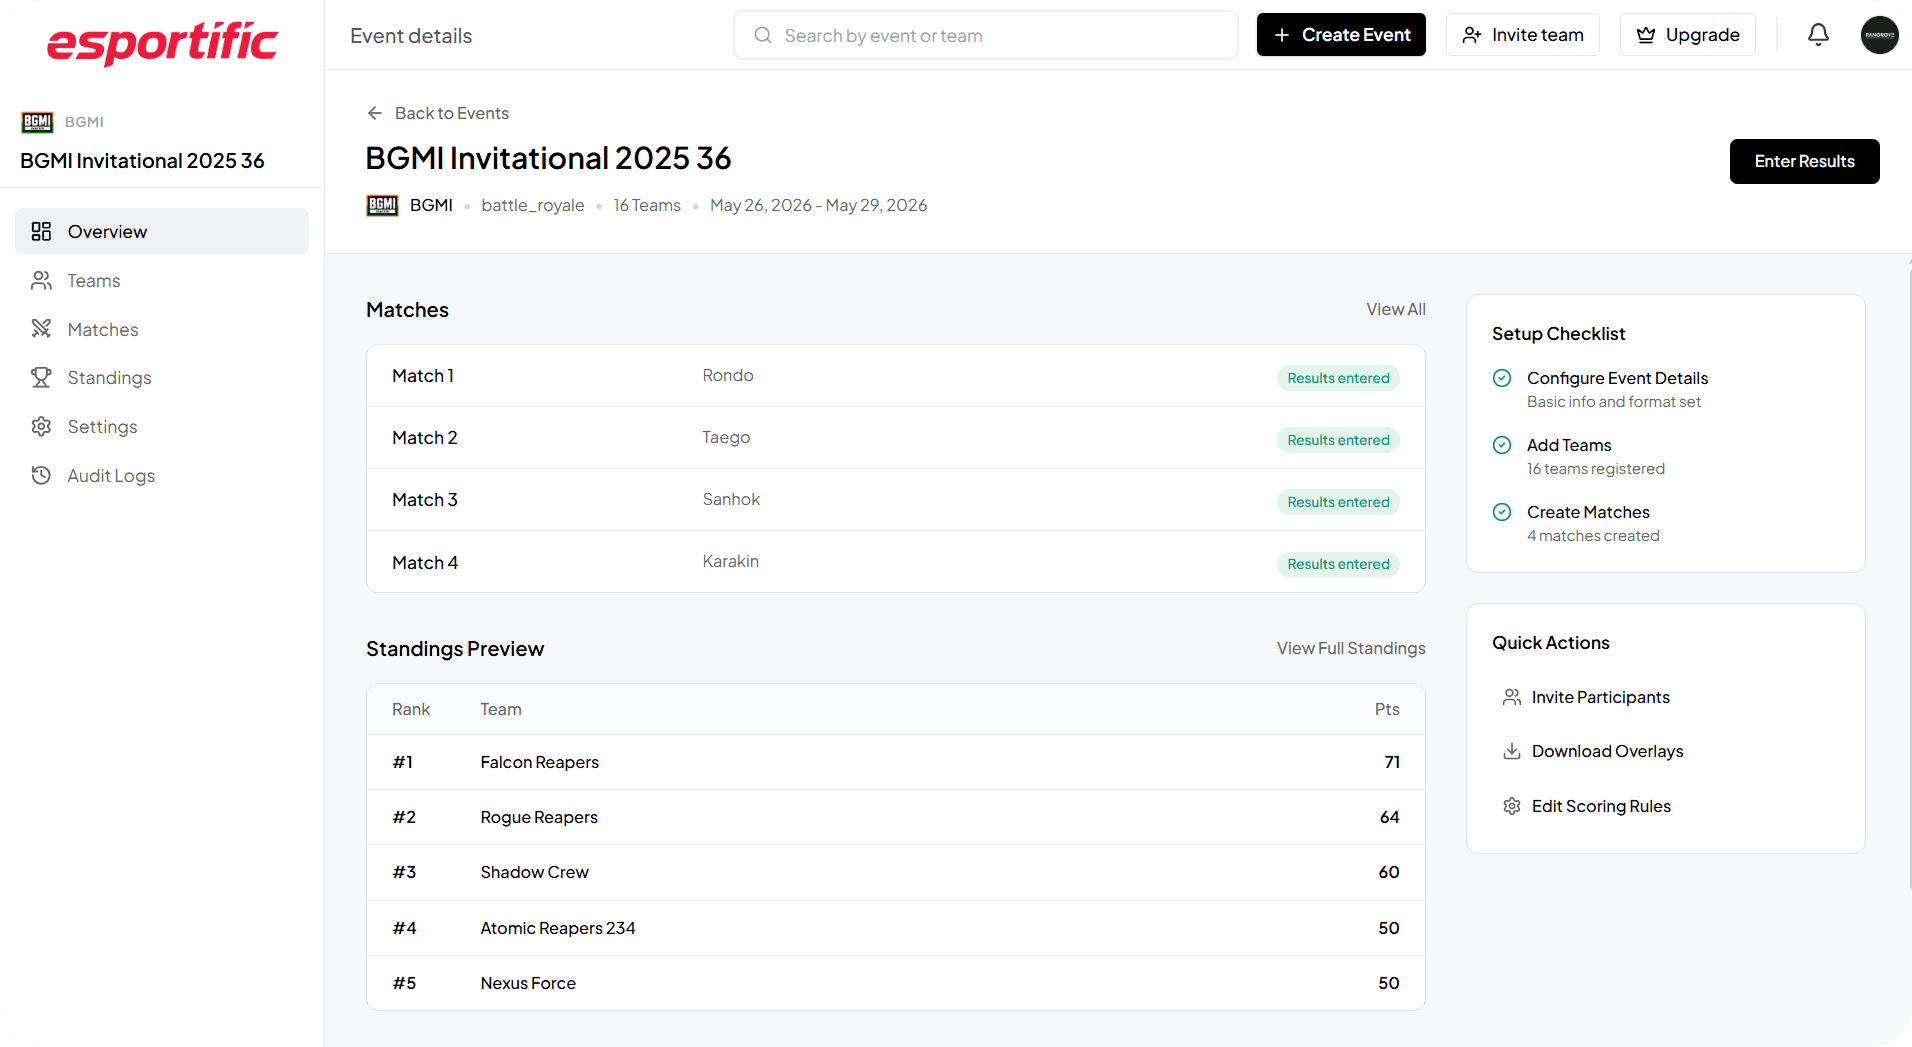Click the battle_royale format label
The image size is (1912, 1047).
533,205
